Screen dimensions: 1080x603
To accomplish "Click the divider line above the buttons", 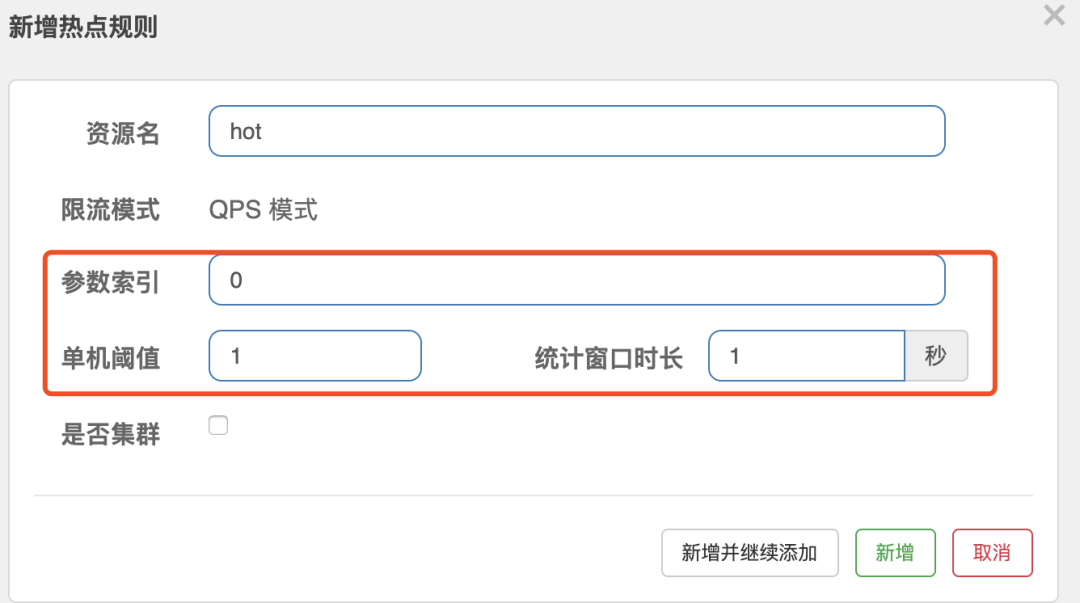I will click(x=533, y=495).
